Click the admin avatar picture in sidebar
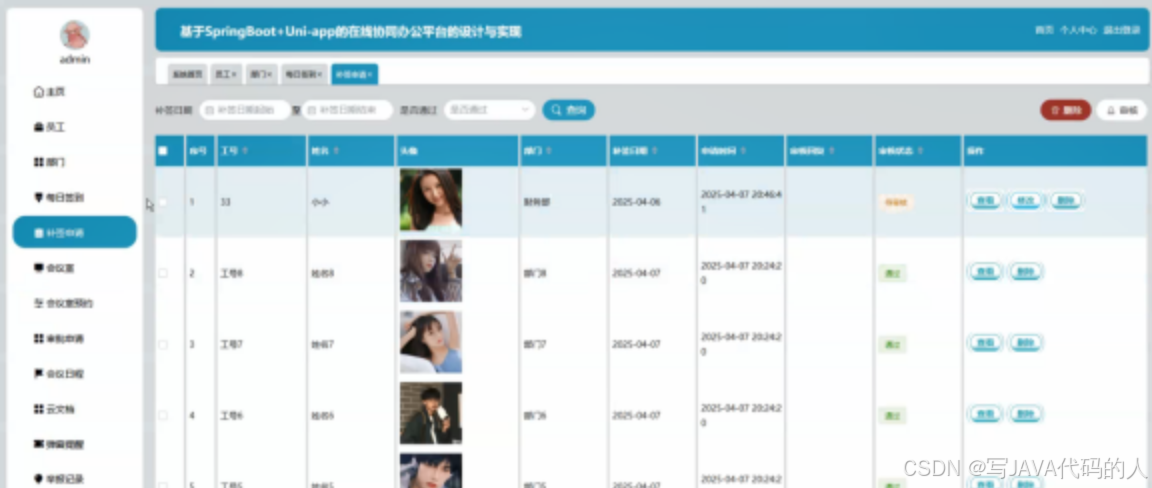The height and width of the screenshot is (488, 1152). 74,35
